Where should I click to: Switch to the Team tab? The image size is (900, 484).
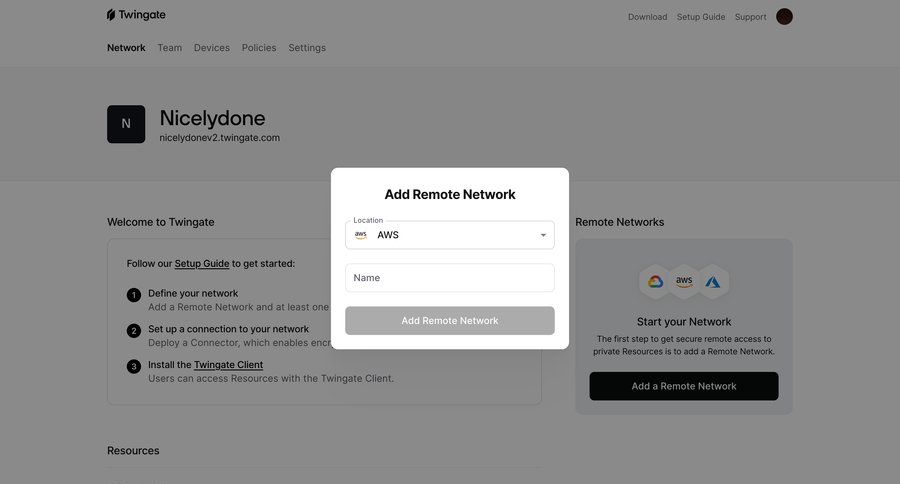point(170,48)
